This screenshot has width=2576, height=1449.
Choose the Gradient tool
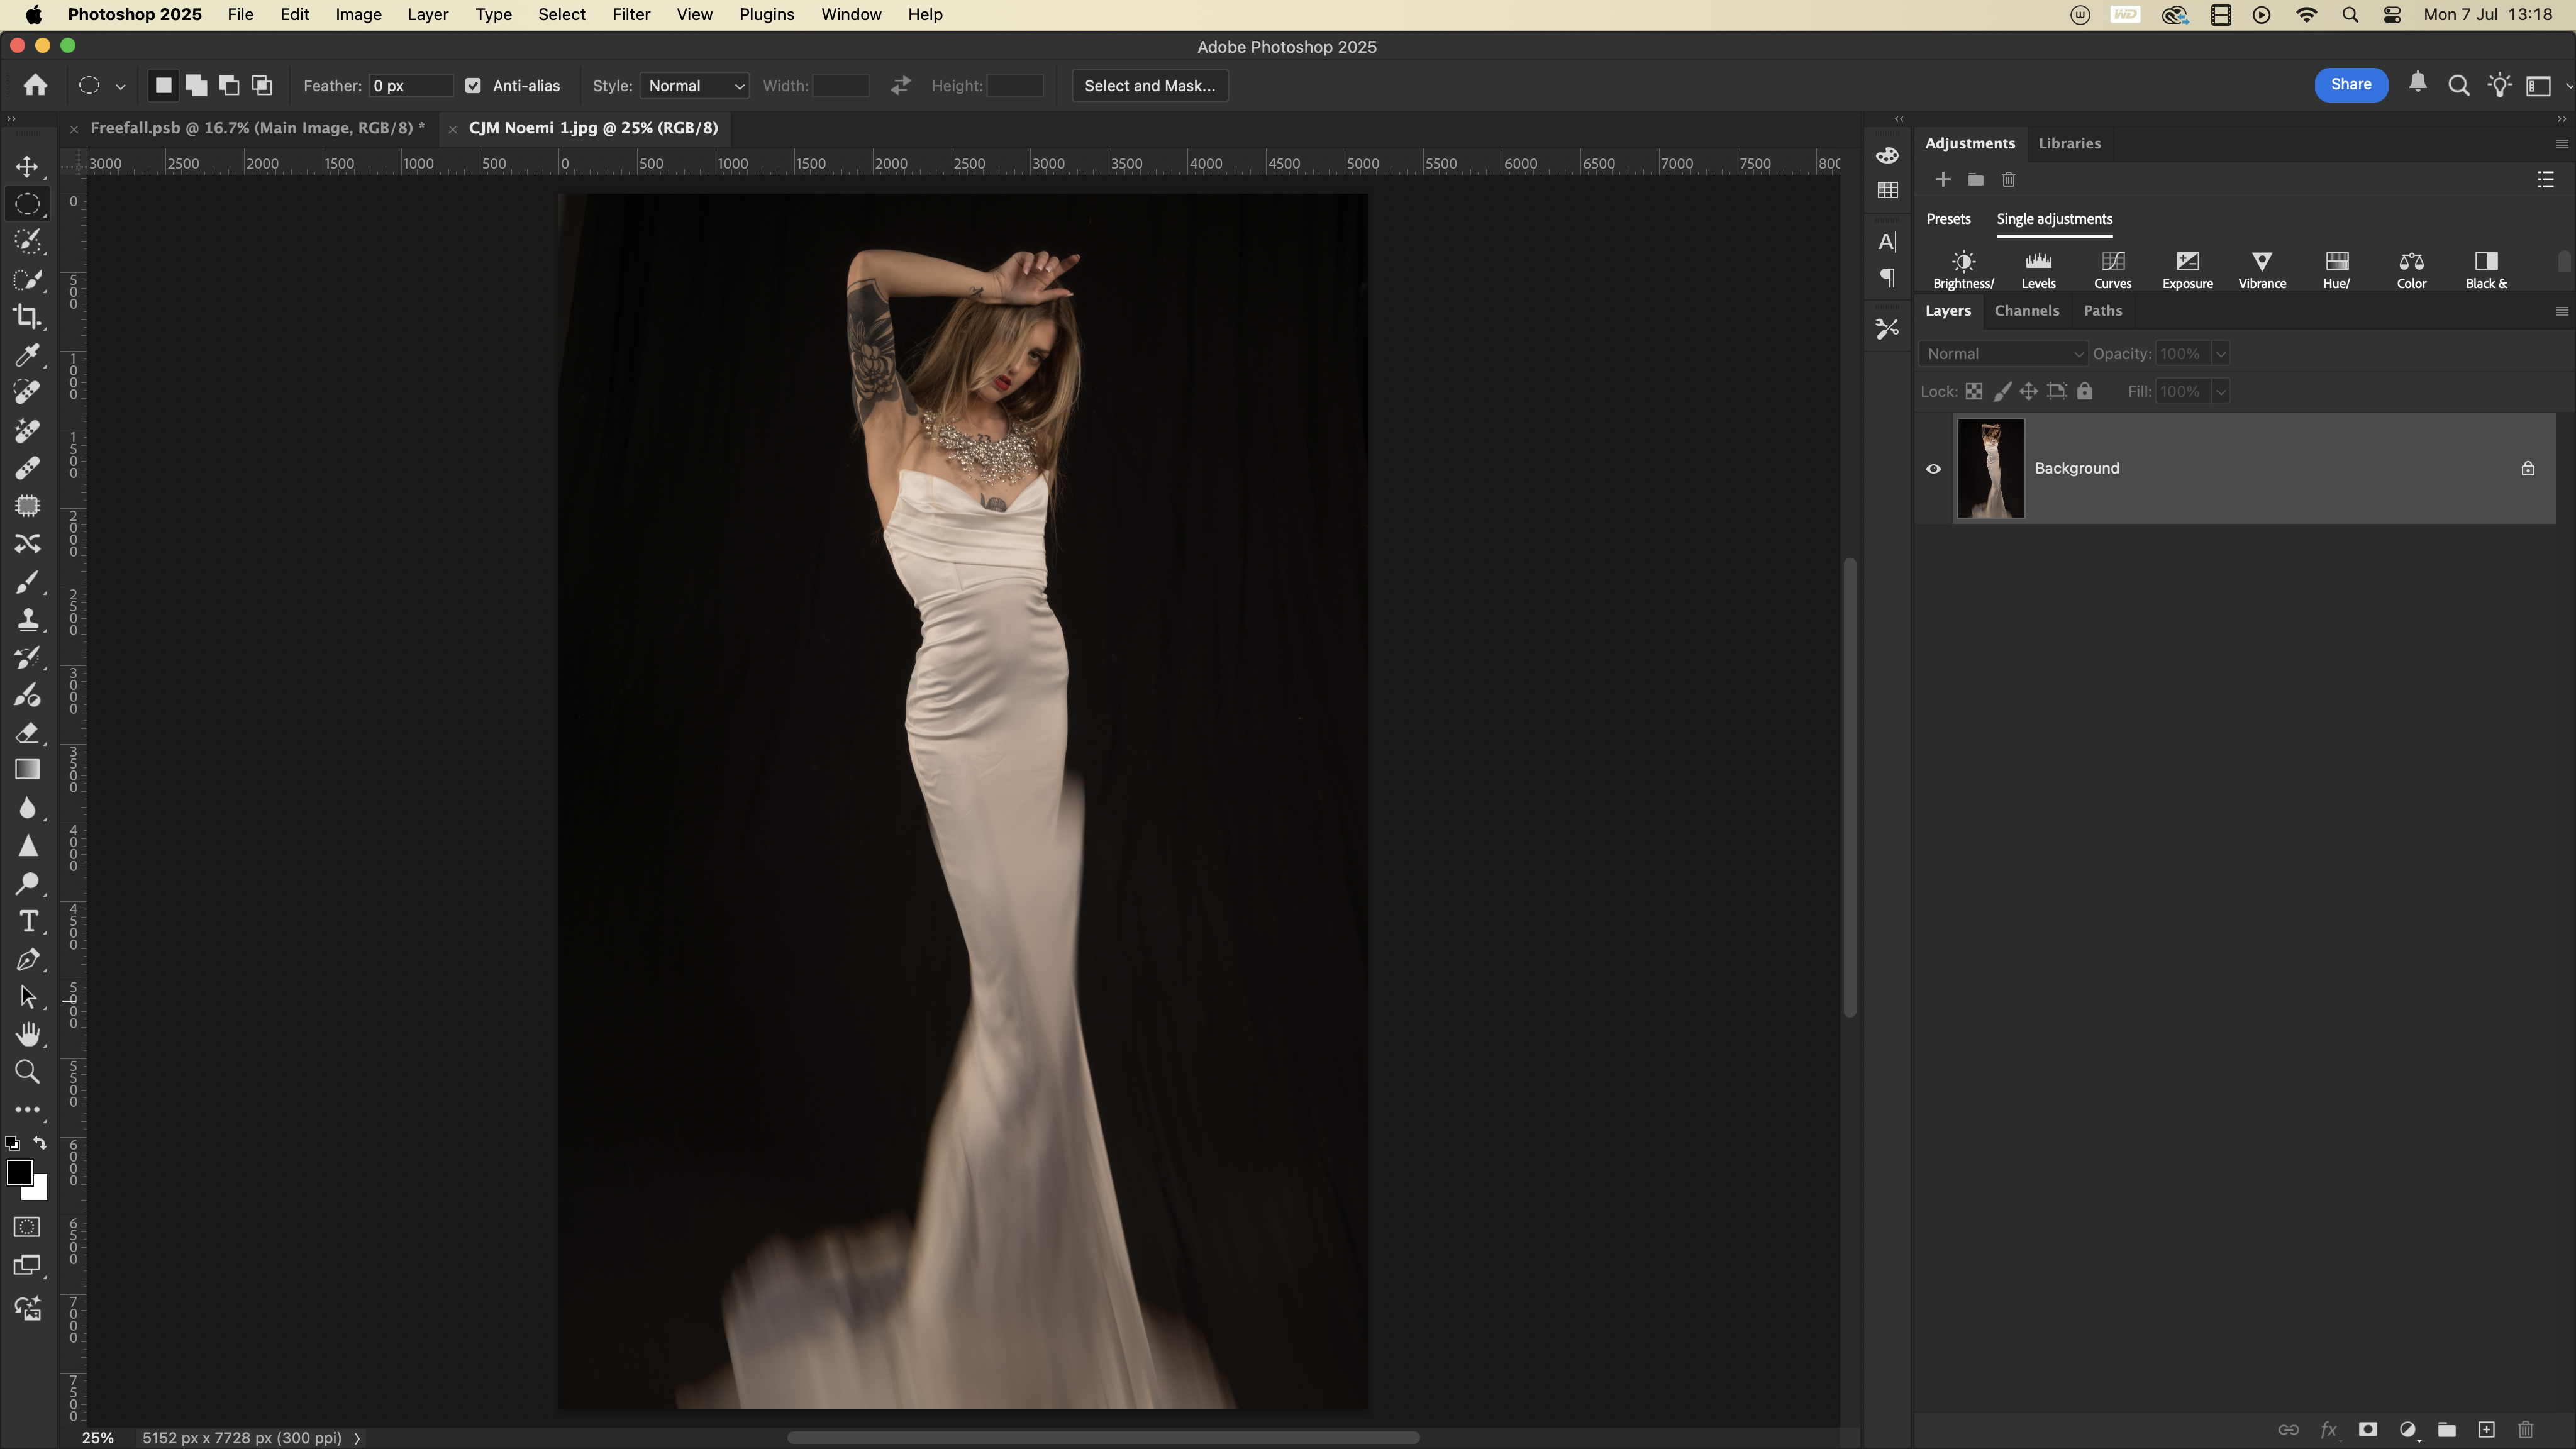[27, 770]
